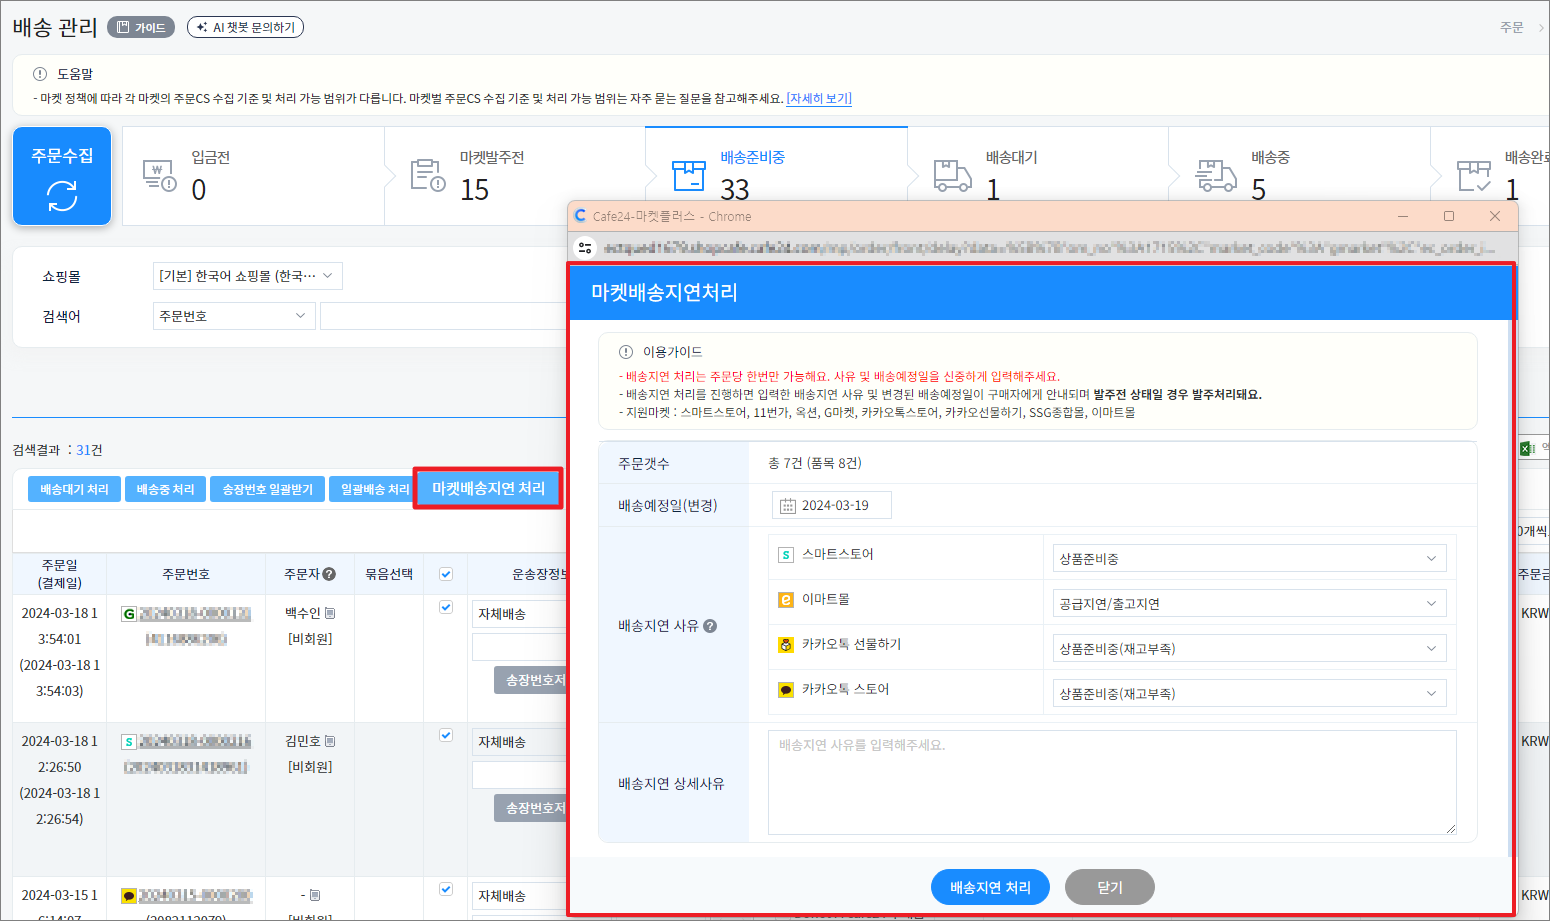Click the 배송중 moving truck icon
The image size is (1550, 921).
coord(1216,175)
